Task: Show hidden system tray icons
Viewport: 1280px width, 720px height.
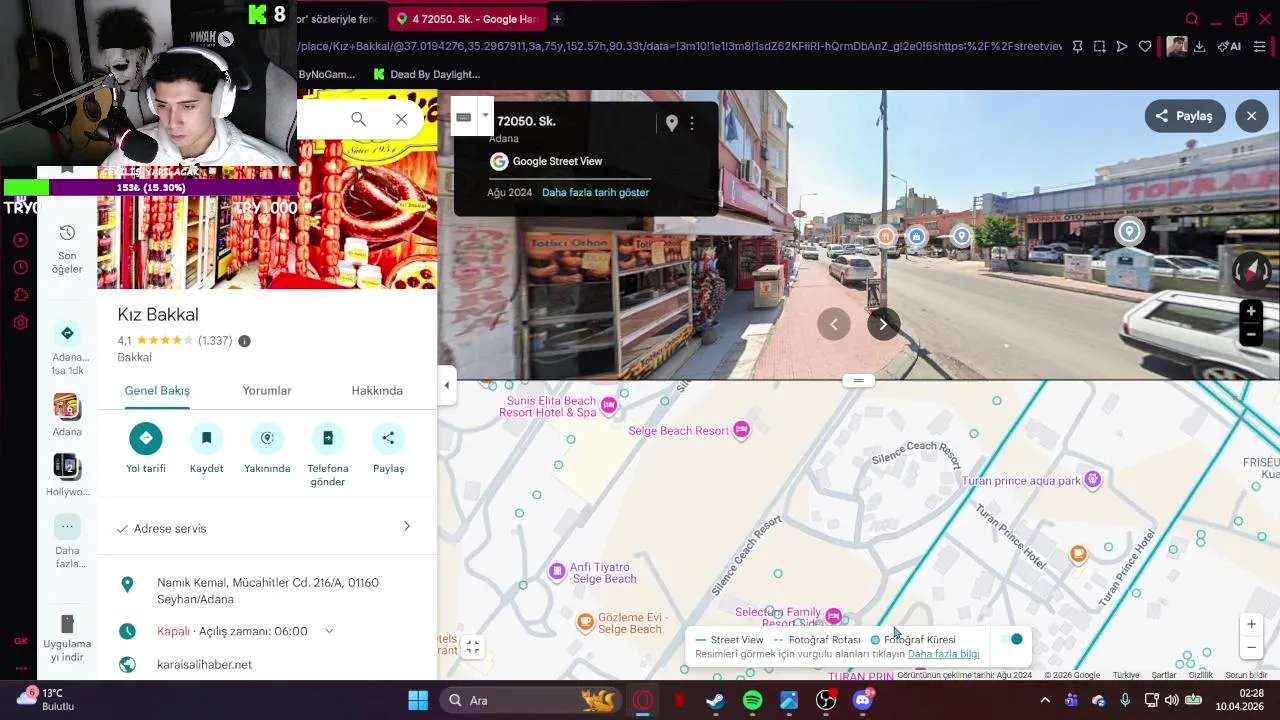Action: point(1045,701)
